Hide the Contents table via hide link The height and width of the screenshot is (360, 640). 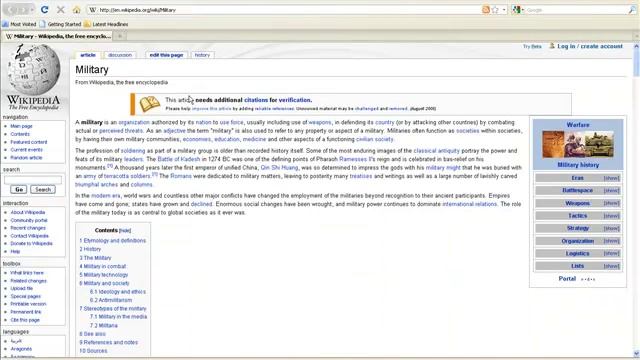coord(125,231)
